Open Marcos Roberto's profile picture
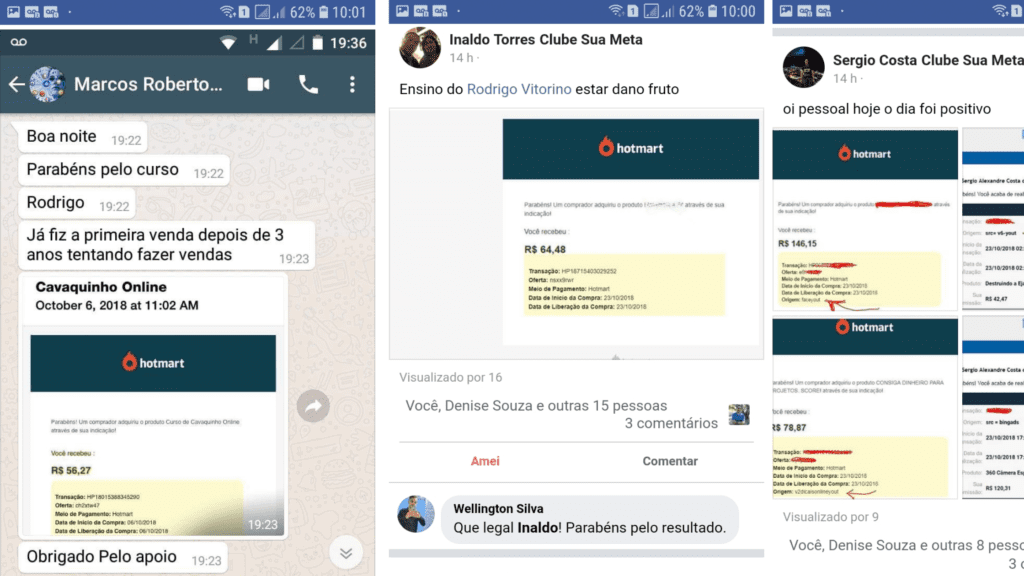The width and height of the screenshot is (1024, 576). click(x=47, y=84)
